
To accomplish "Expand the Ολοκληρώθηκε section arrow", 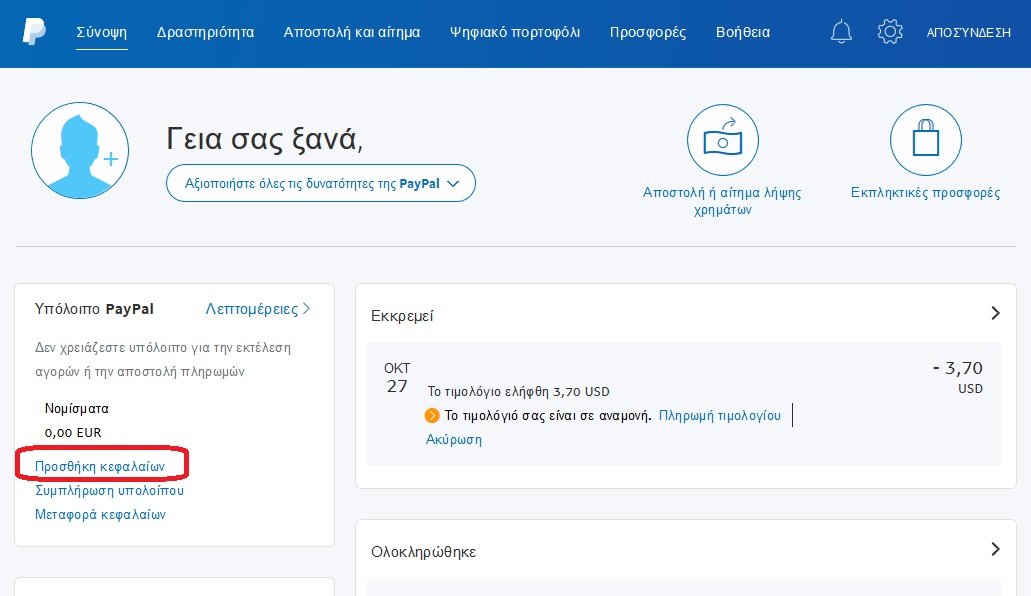I will tap(995, 549).
